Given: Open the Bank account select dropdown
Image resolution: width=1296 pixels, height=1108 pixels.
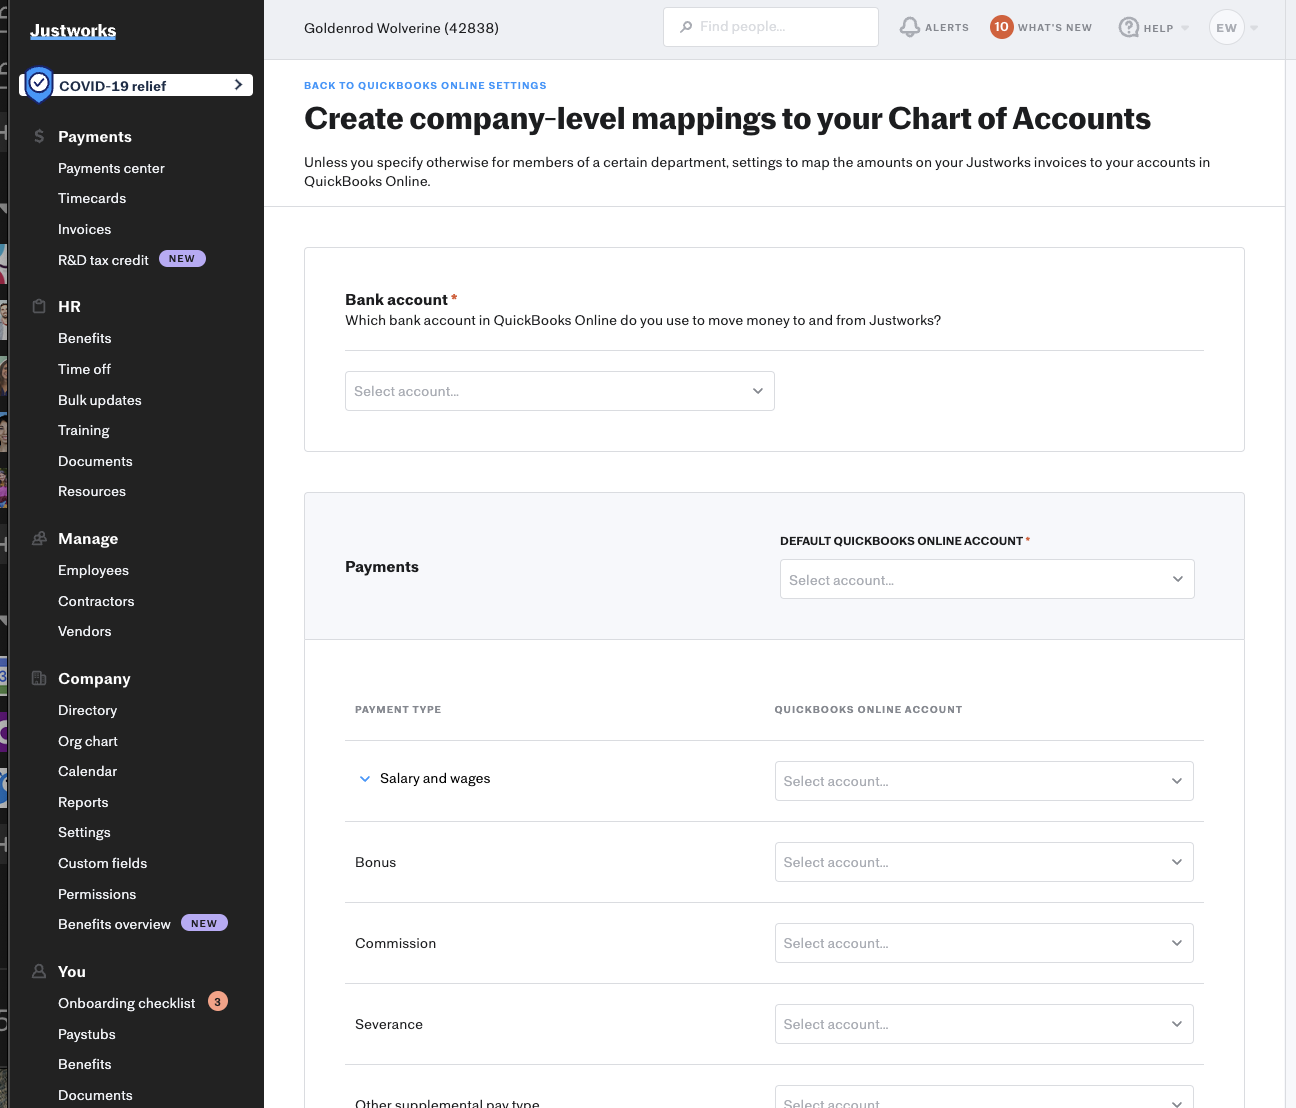Looking at the screenshot, I should pos(560,391).
